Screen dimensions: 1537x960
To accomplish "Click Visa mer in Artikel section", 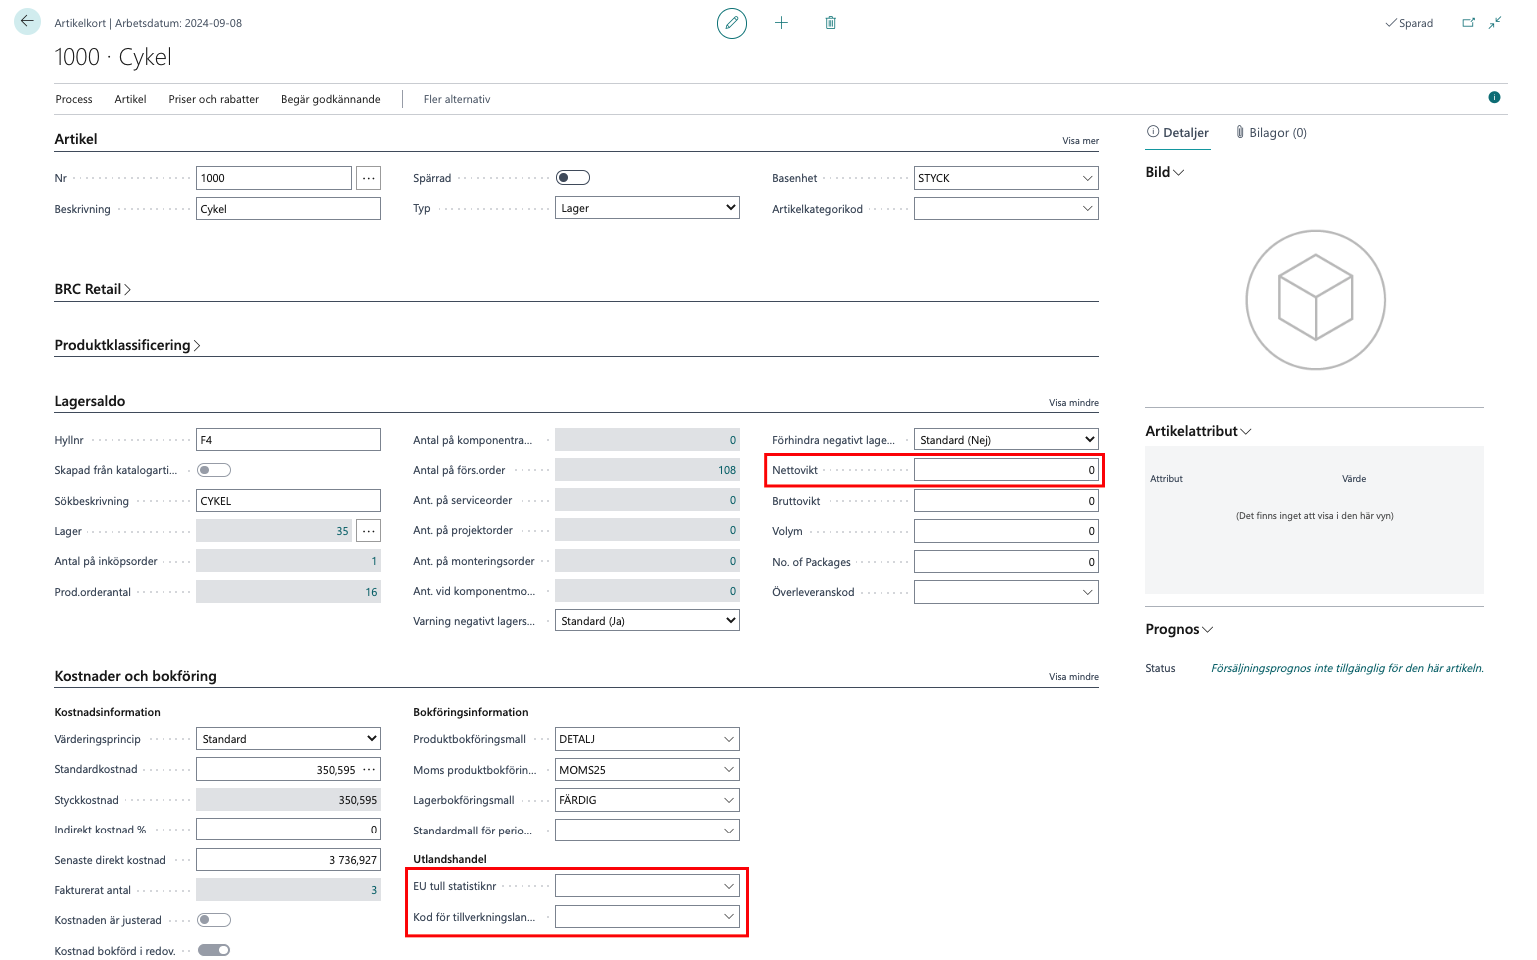I will click(1080, 141).
